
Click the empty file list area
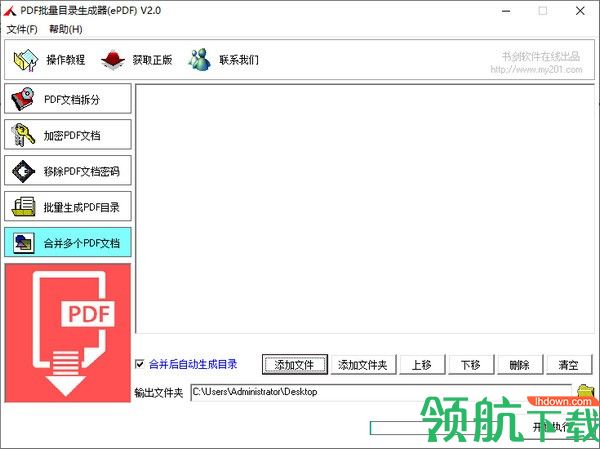coord(365,209)
